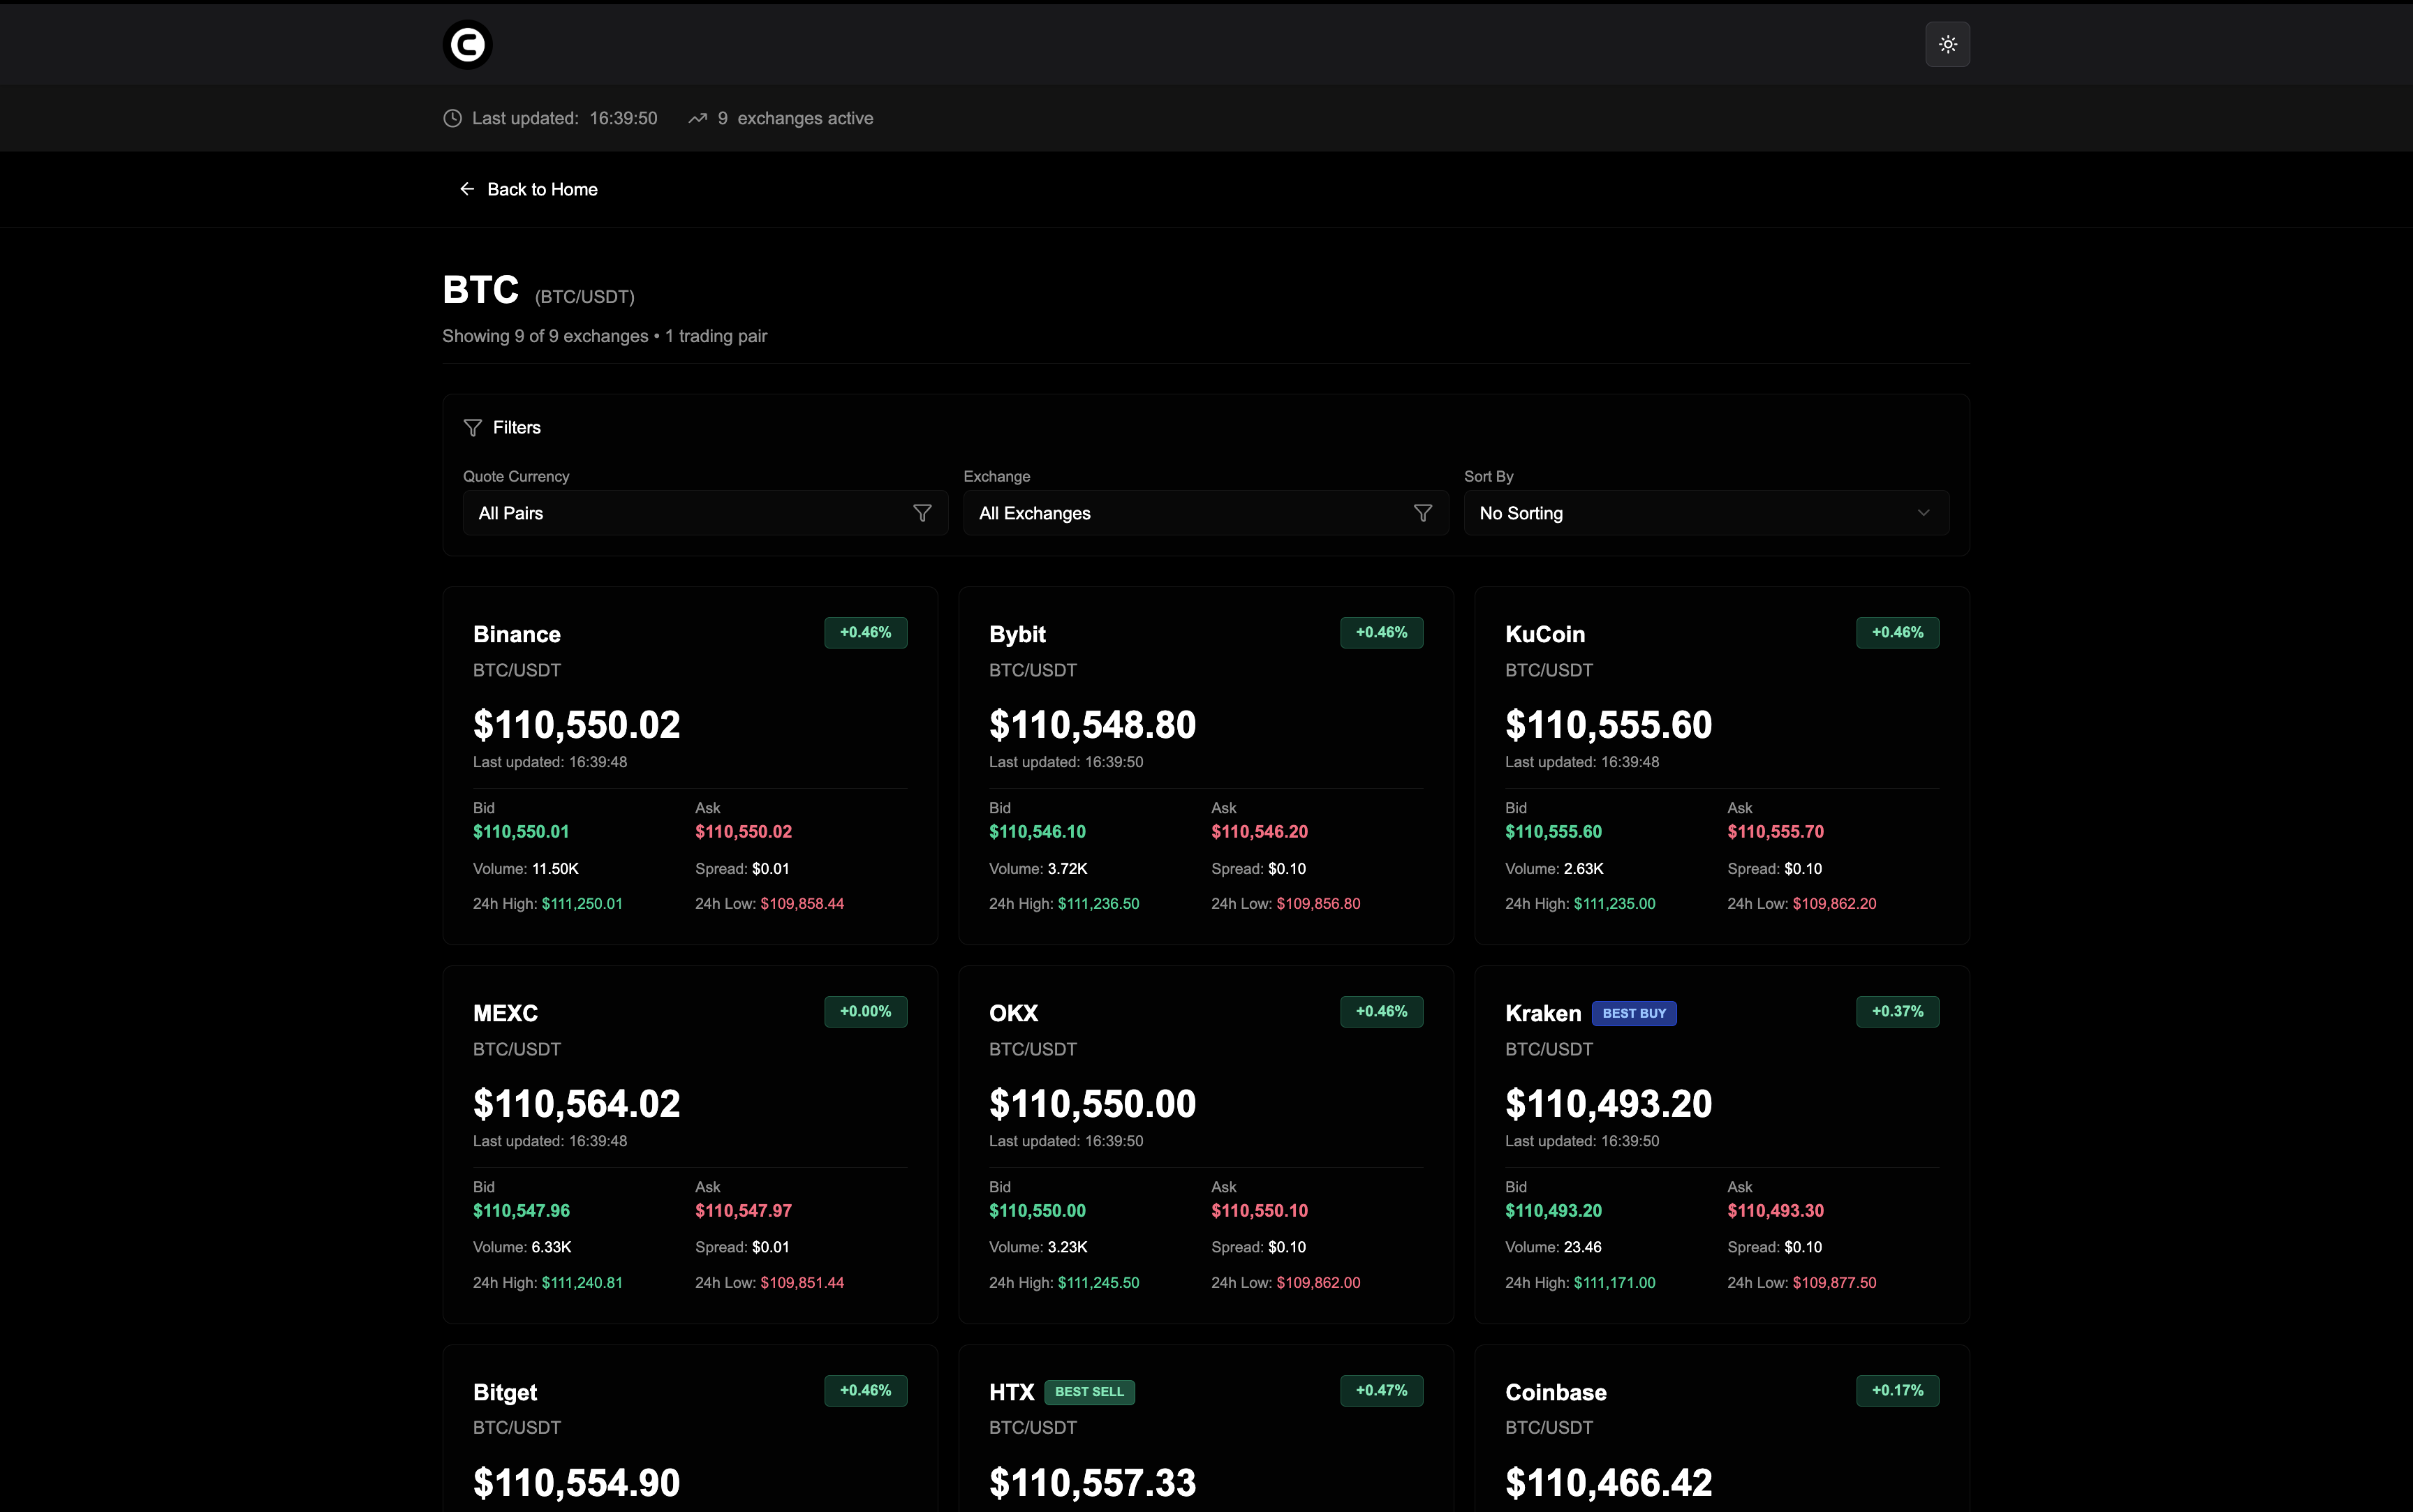Open the filter icon inside All Exchanges field
The width and height of the screenshot is (2413, 1512).
coord(1423,513)
